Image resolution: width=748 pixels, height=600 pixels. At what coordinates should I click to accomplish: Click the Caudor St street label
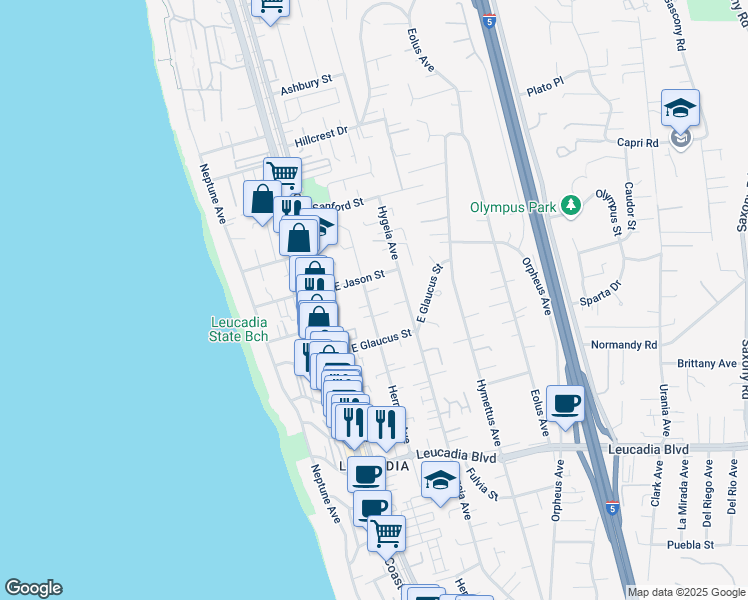pos(630,206)
